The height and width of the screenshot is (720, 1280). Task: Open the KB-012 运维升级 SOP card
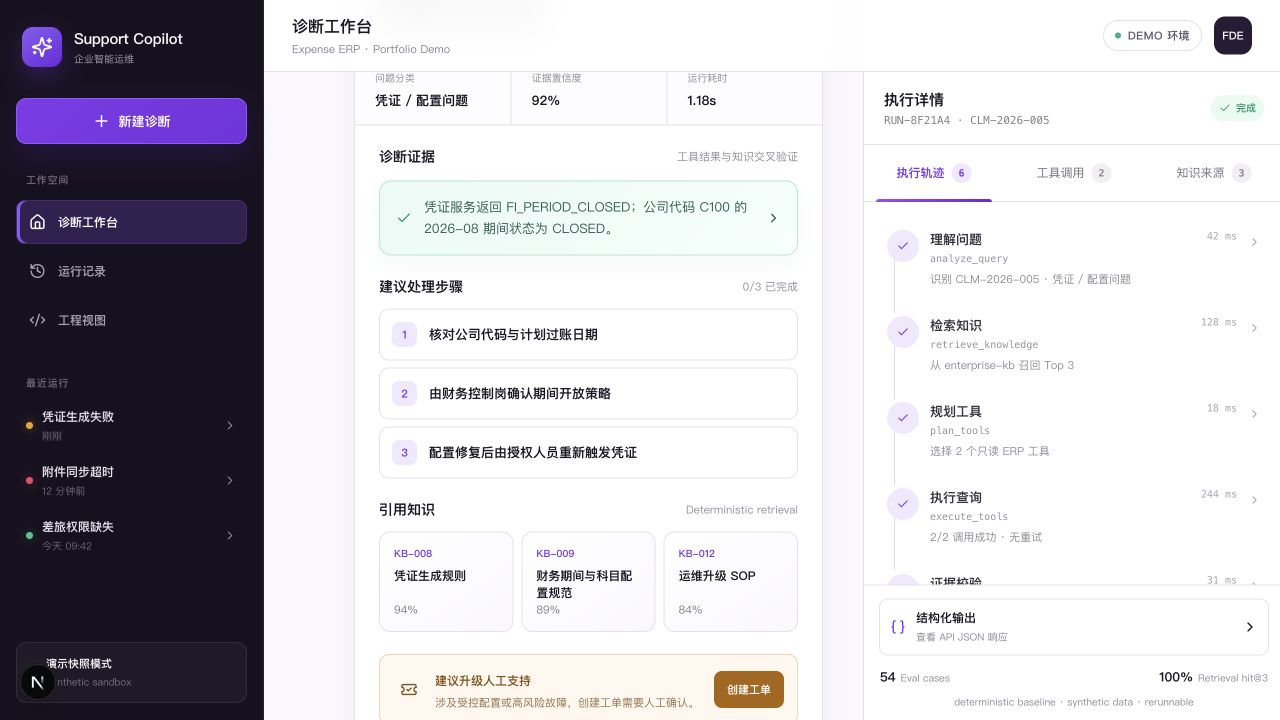(731, 582)
